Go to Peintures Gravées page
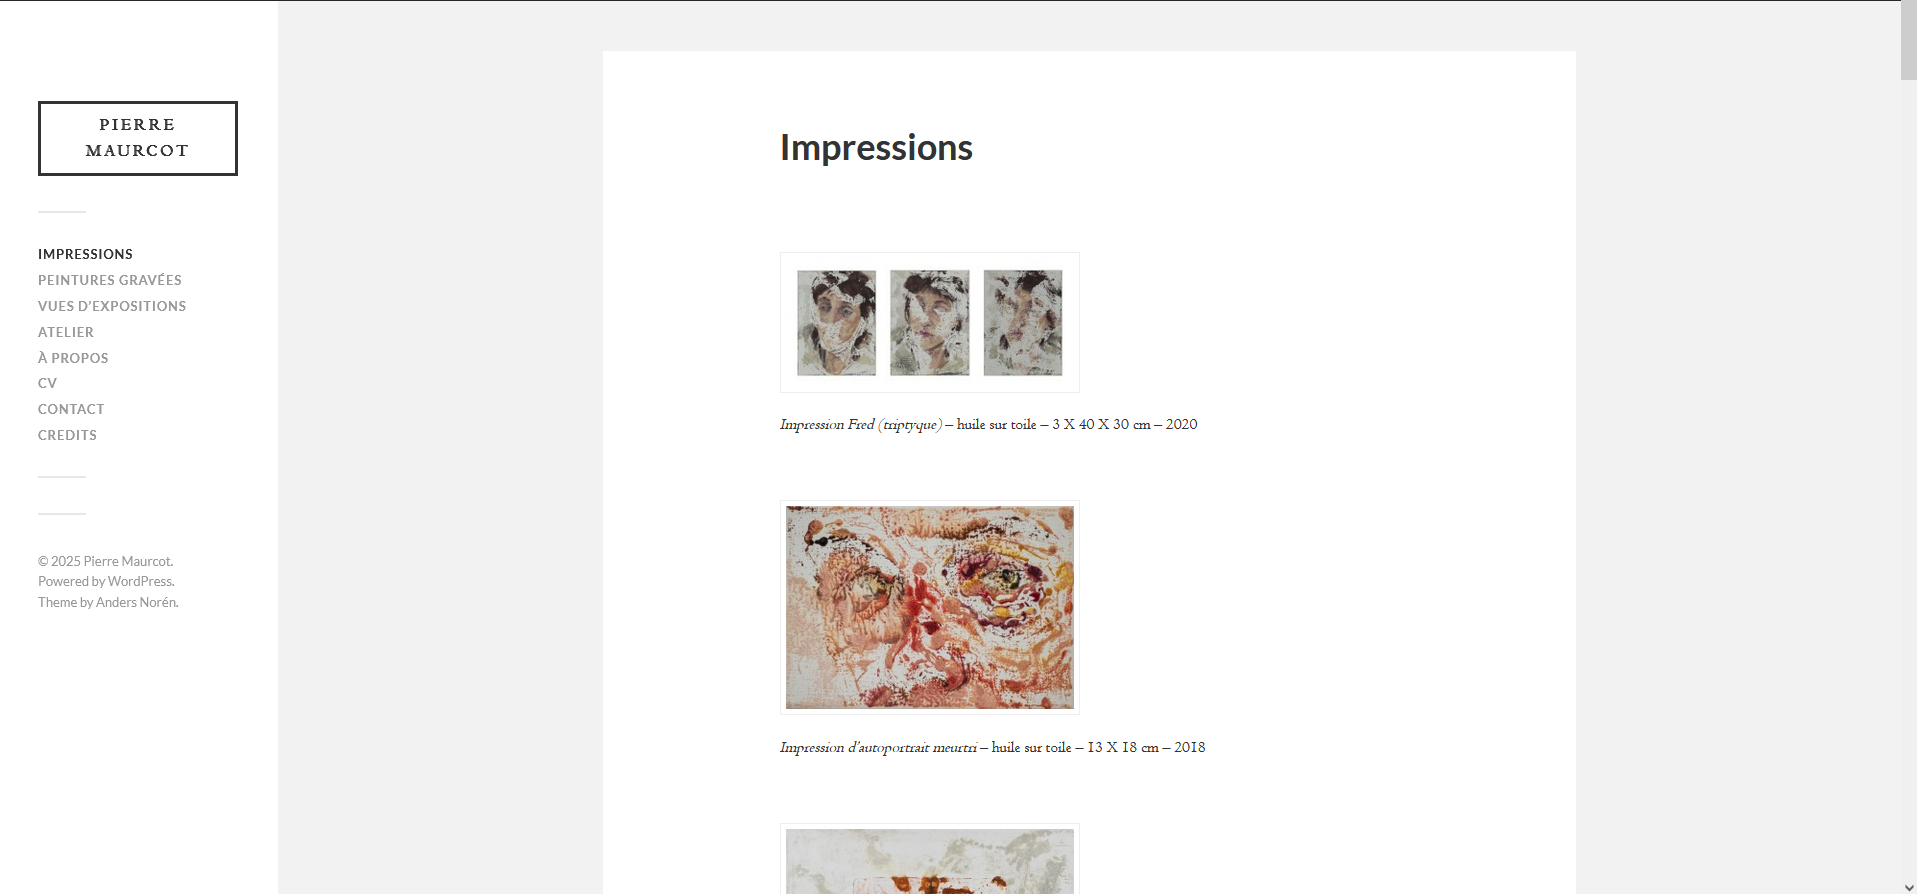Viewport: 1917px width, 894px height. coord(110,280)
